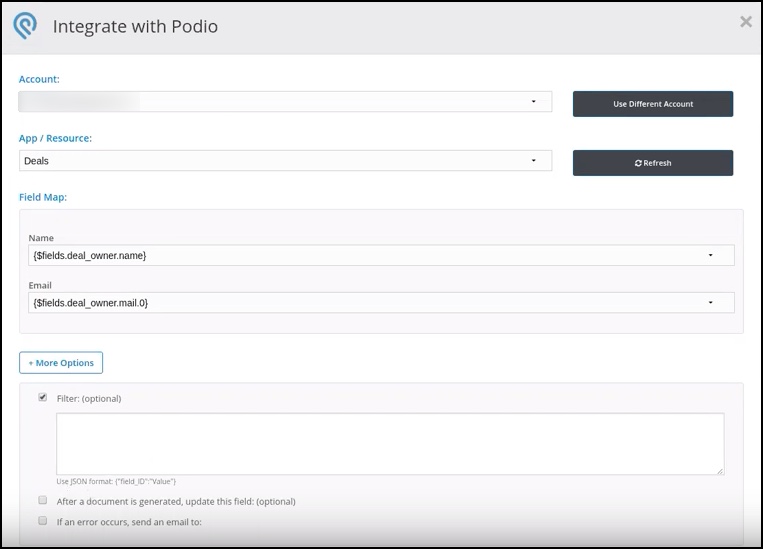Click the Email label in the Field Map

point(40,285)
